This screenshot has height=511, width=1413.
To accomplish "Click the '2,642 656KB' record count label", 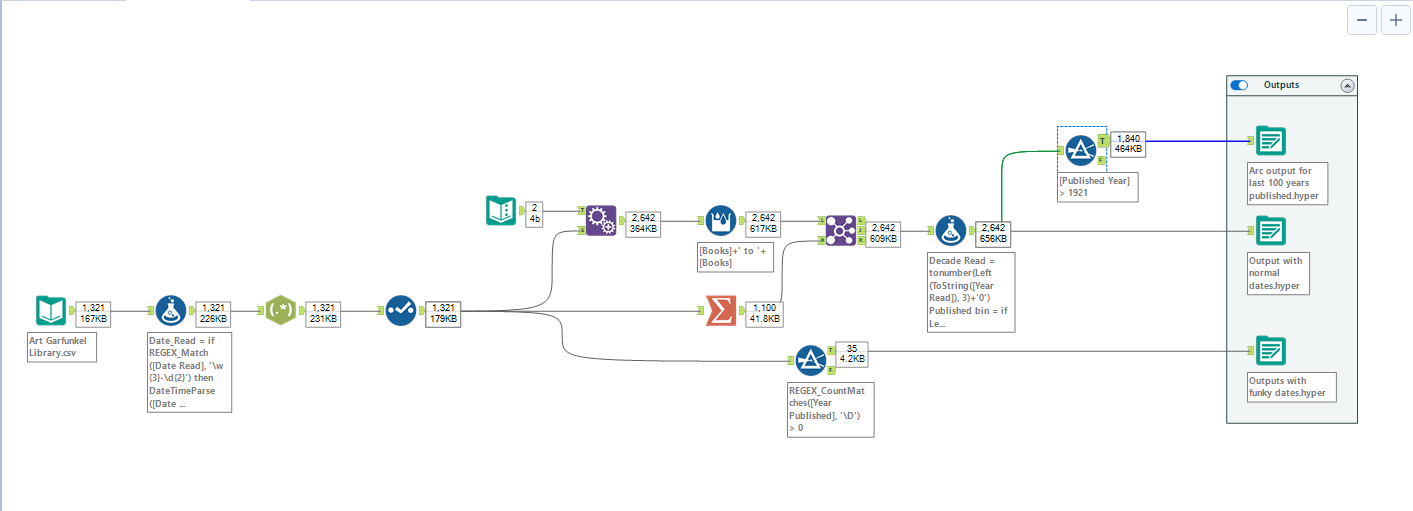I will point(992,233).
